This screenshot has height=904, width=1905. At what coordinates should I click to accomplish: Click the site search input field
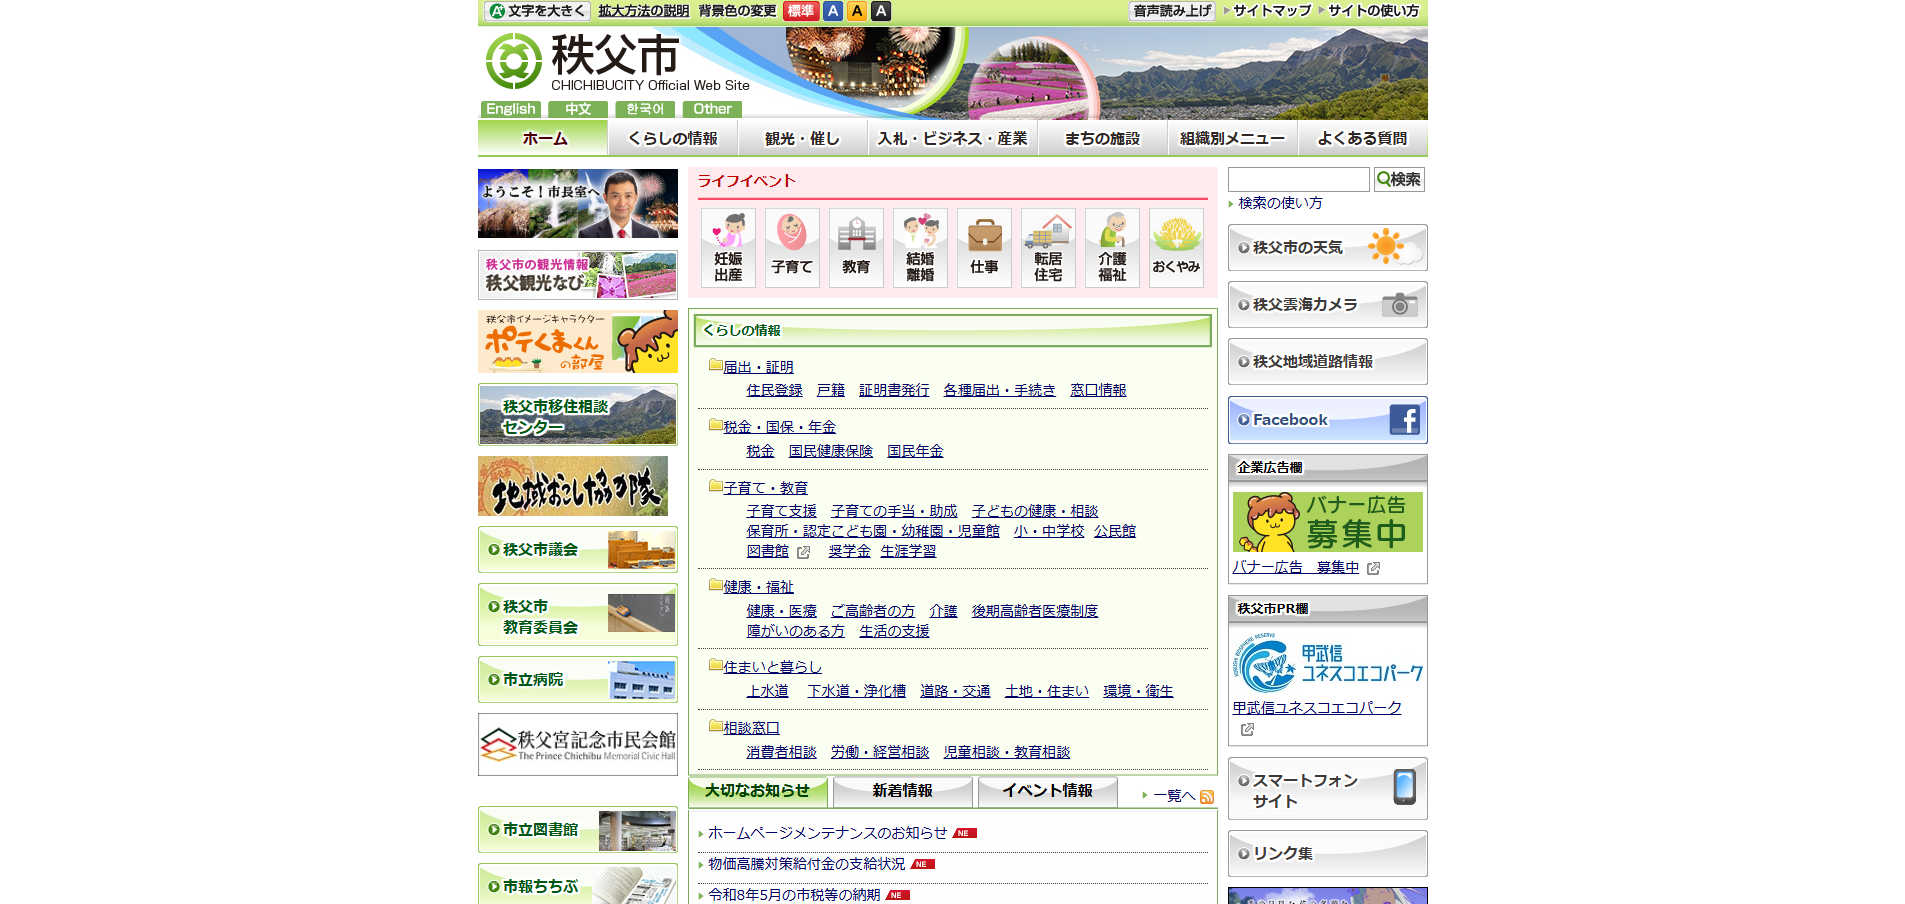[1299, 179]
